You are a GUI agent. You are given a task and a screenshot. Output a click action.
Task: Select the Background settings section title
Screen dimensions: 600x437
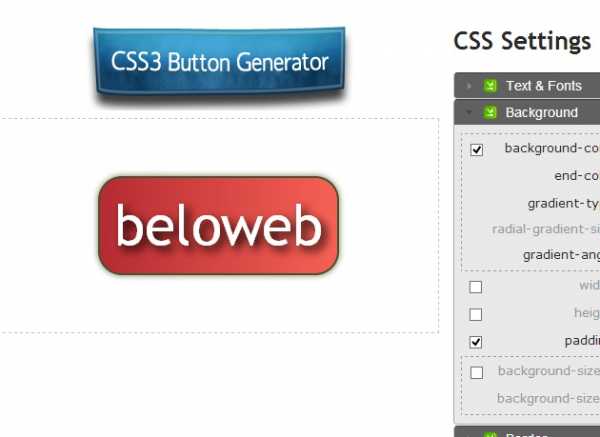[x=541, y=113]
